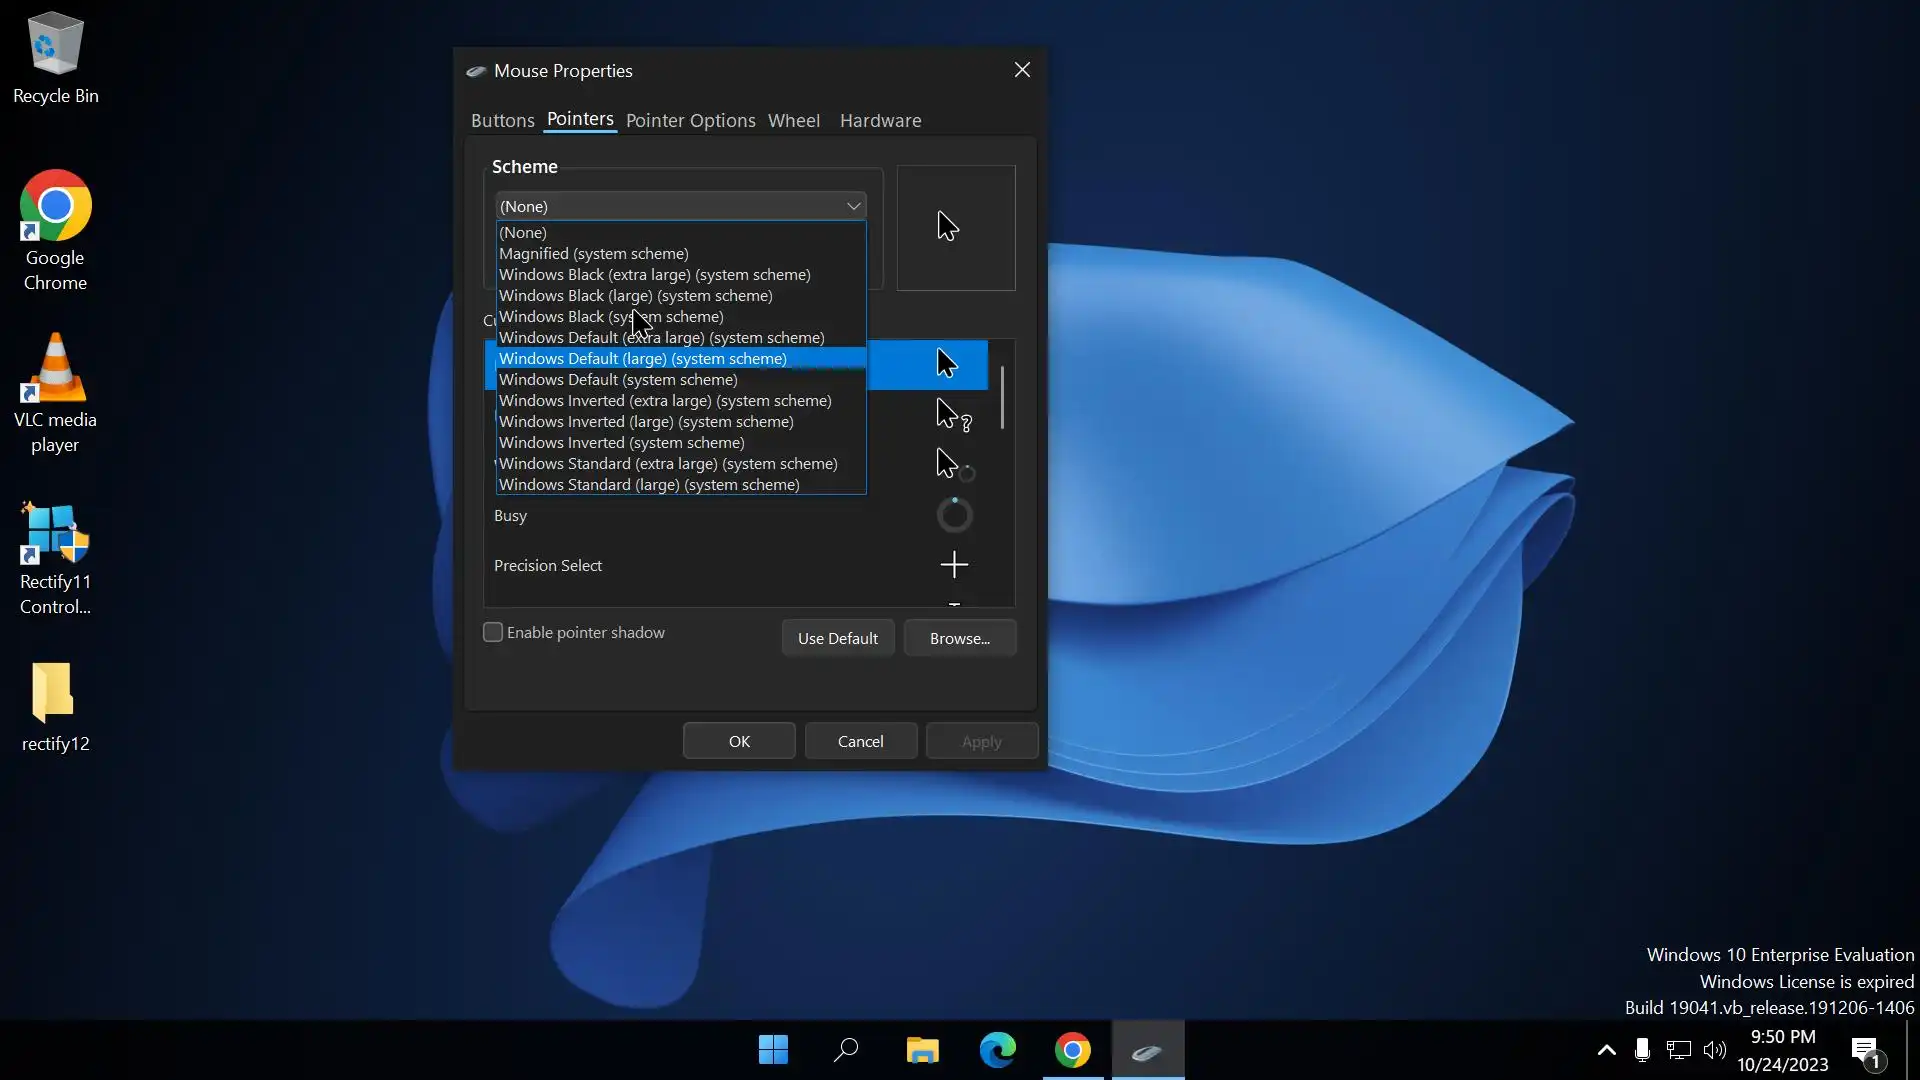Image resolution: width=1920 pixels, height=1080 pixels.
Task: Open Recycle Bin desktop icon
Action: (55, 45)
